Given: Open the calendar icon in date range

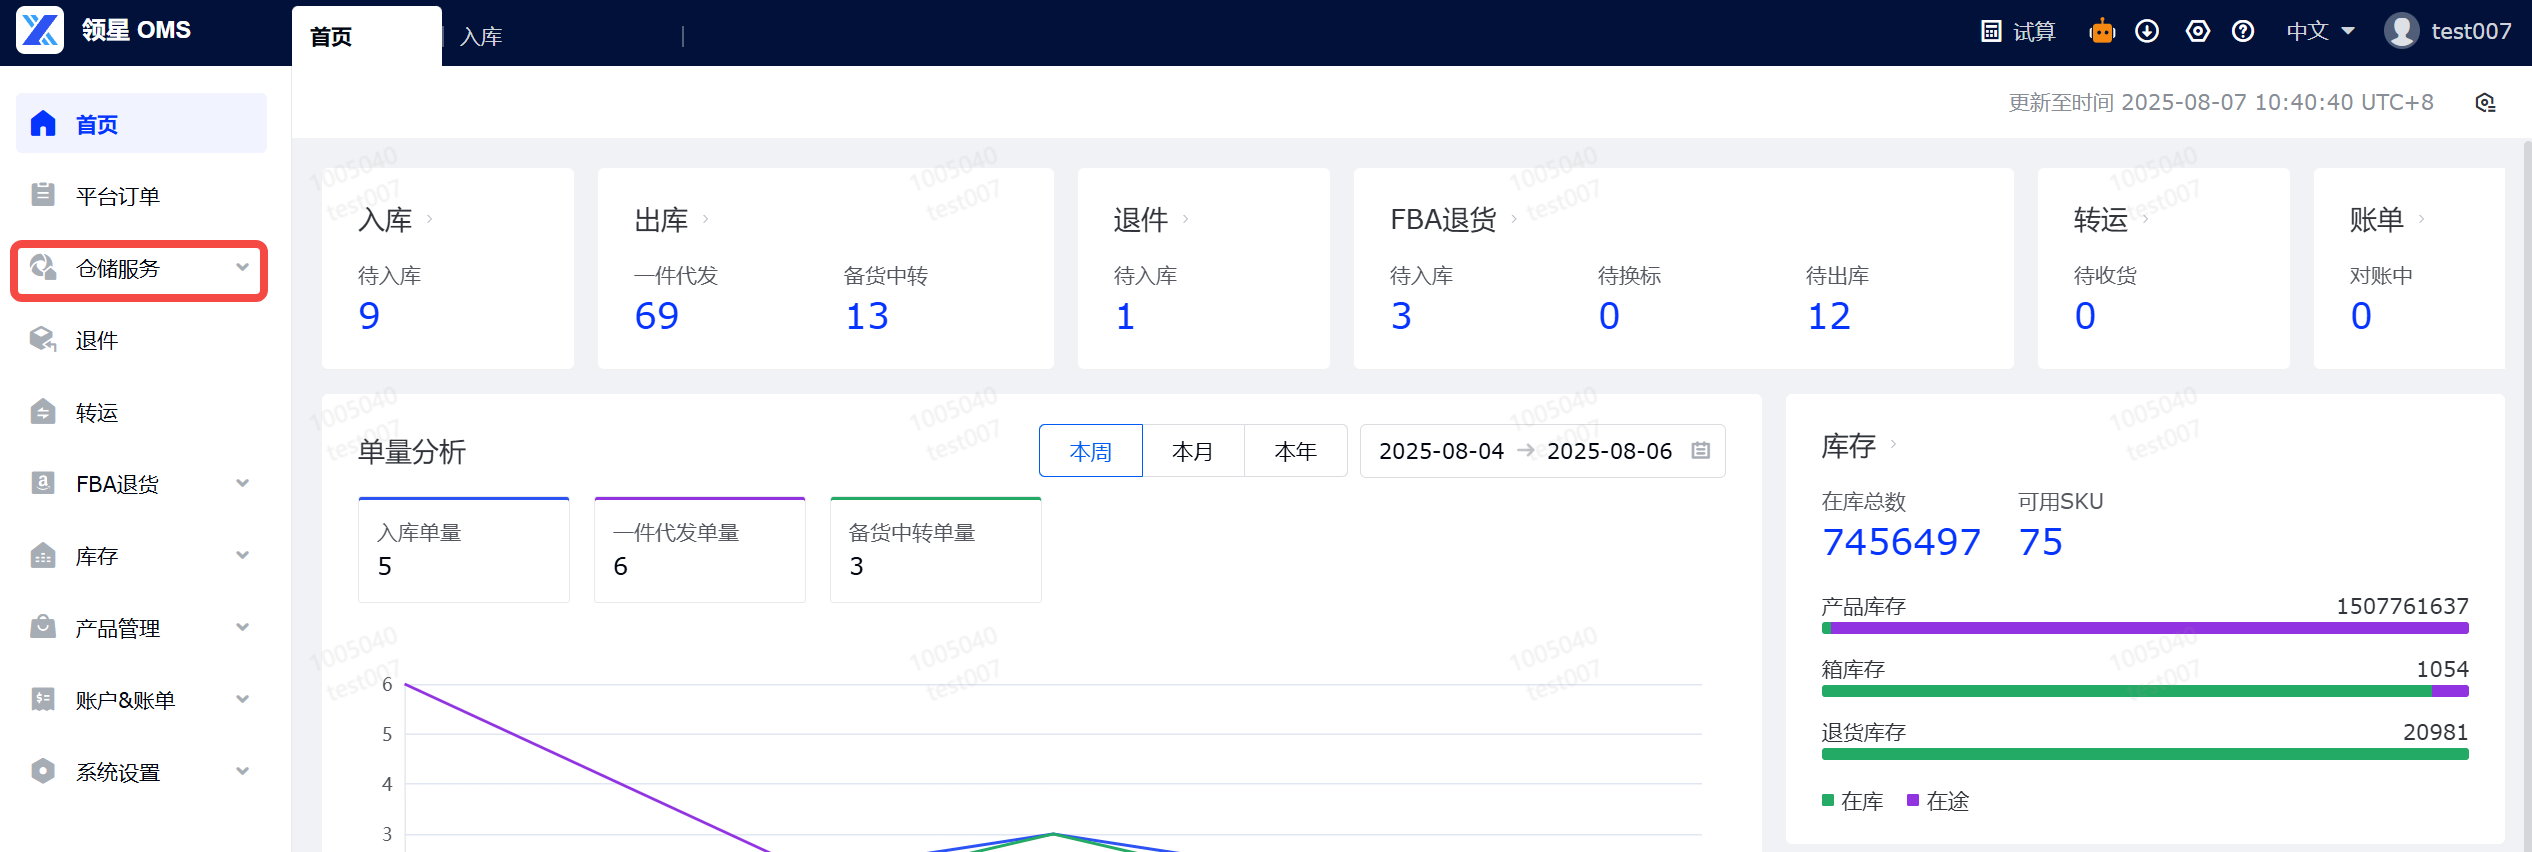Looking at the screenshot, I should (x=1700, y=451).
